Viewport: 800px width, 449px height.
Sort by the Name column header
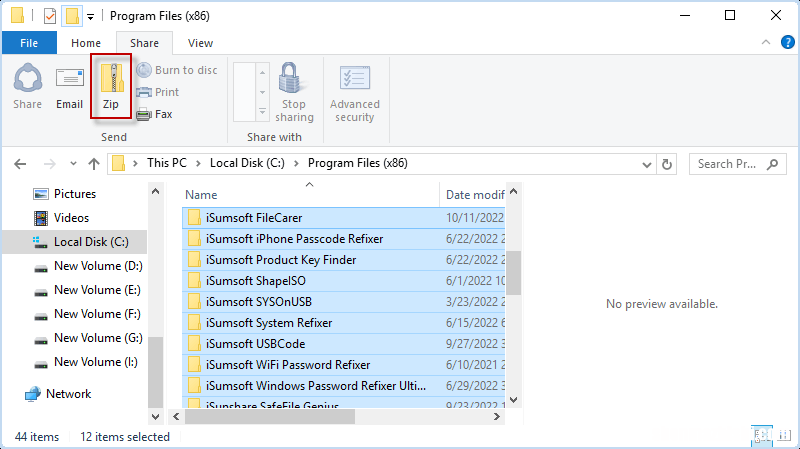(x=200, y=195)
